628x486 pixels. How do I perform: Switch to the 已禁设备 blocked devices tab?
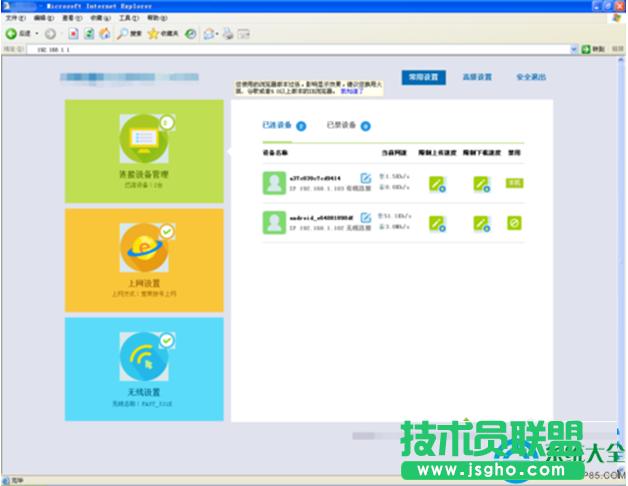point(341,126)
